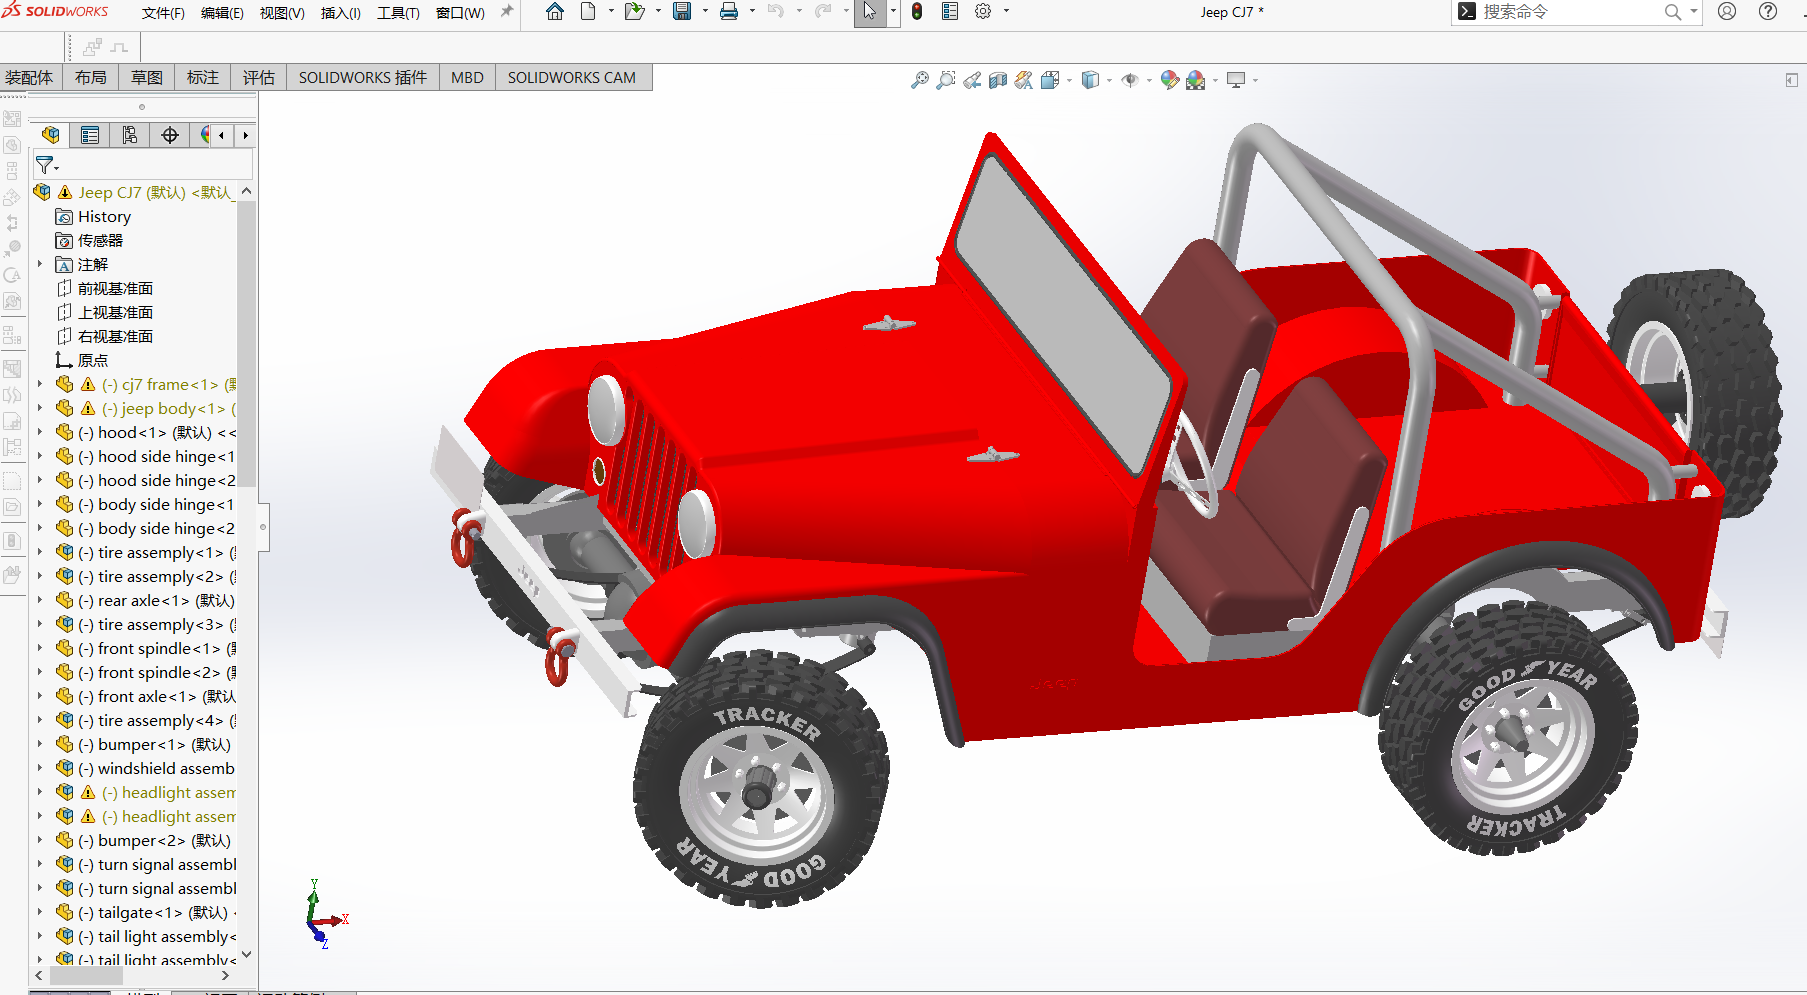Open the Help question mark icon
The width and height of the screenshot is (1807, 995).
(1768, 12)
